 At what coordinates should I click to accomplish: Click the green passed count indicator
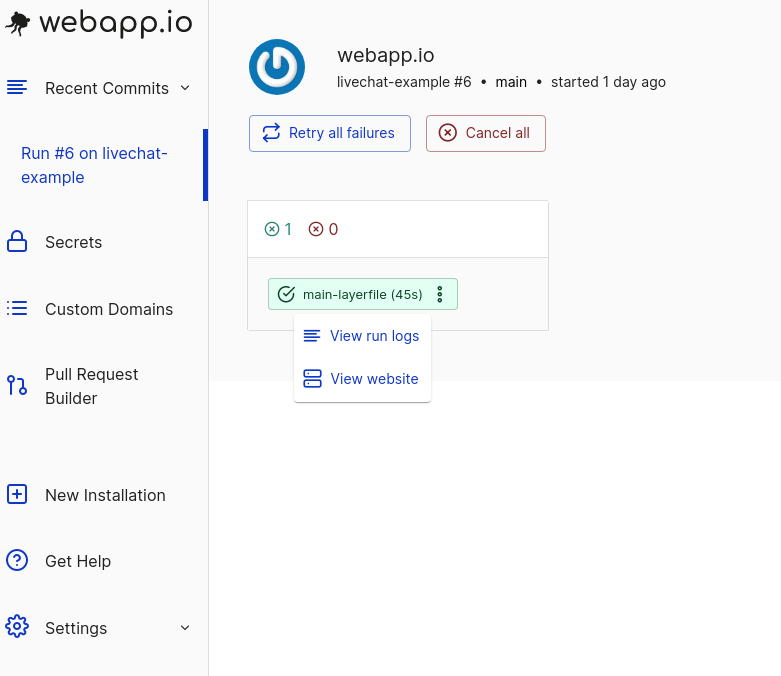(x=278, y=229)
